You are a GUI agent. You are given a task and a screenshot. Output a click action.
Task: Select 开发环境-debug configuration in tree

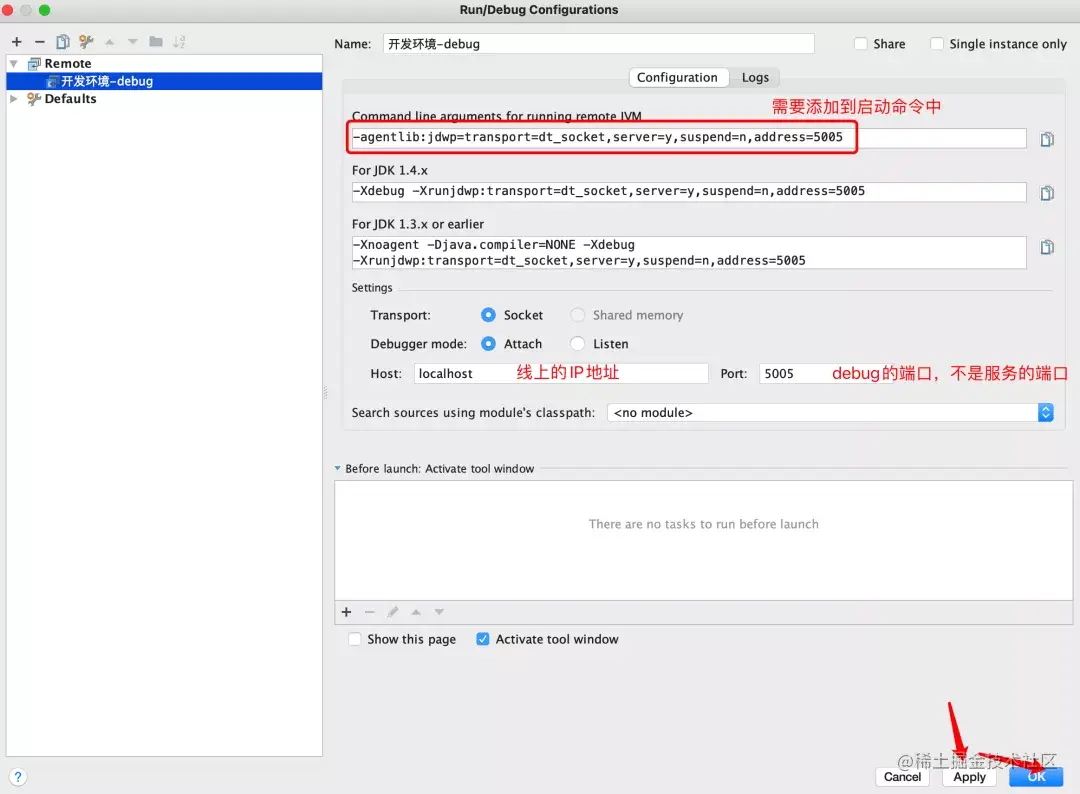click(x=164, y=81)
